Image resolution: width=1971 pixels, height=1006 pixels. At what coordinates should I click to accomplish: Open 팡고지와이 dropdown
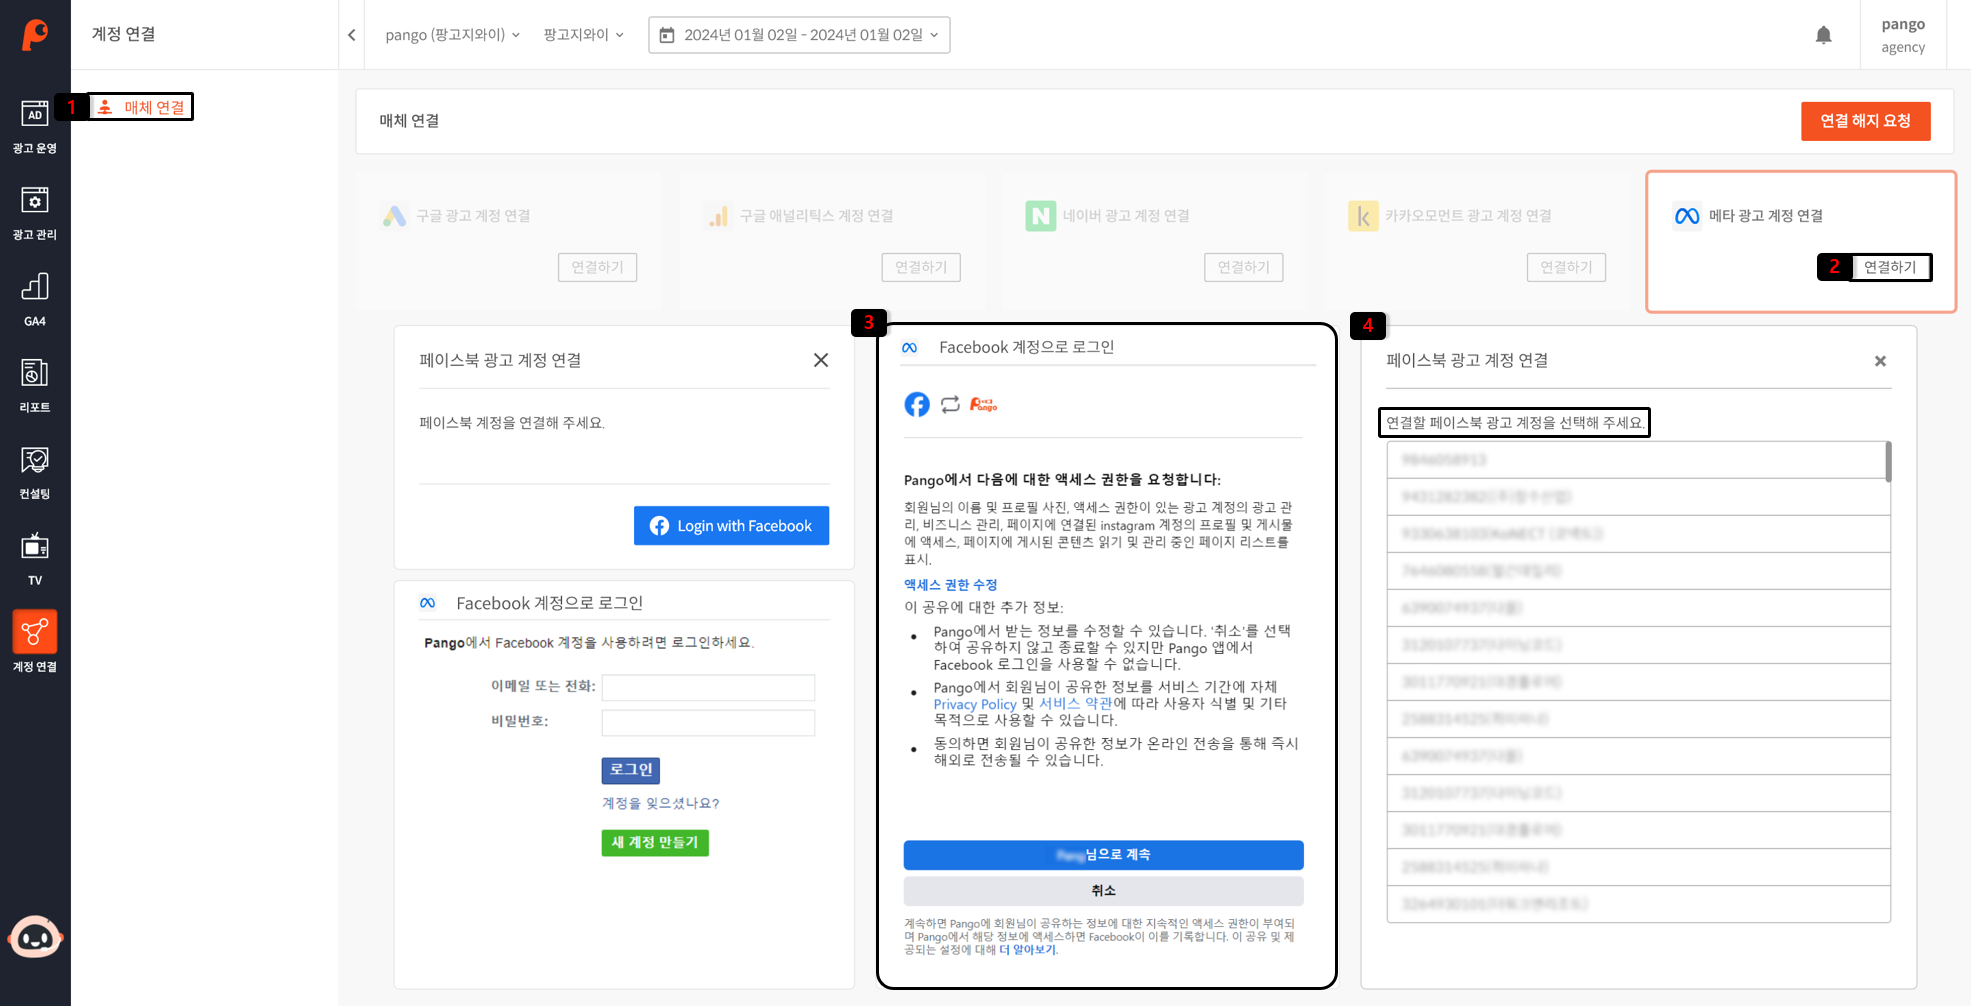584,35
